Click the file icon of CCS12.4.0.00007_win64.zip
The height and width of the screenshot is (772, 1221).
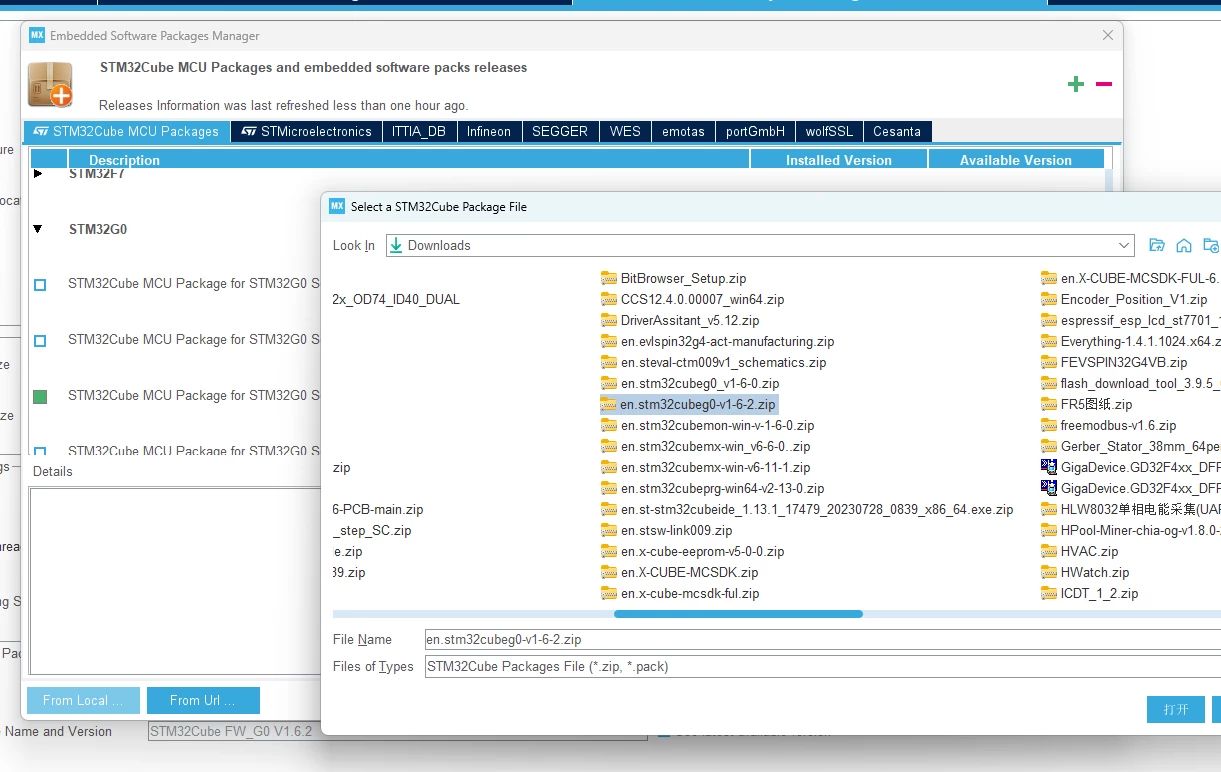[609, 299]
